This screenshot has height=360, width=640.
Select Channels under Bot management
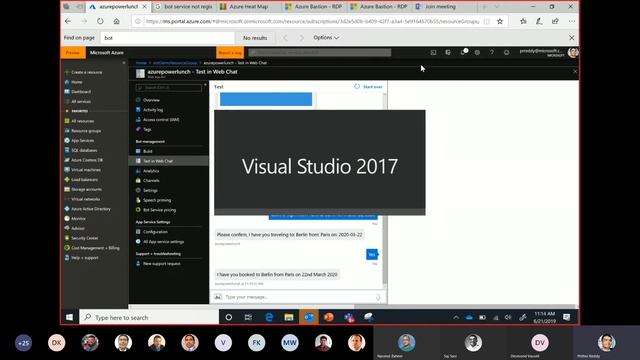(151, 180)
